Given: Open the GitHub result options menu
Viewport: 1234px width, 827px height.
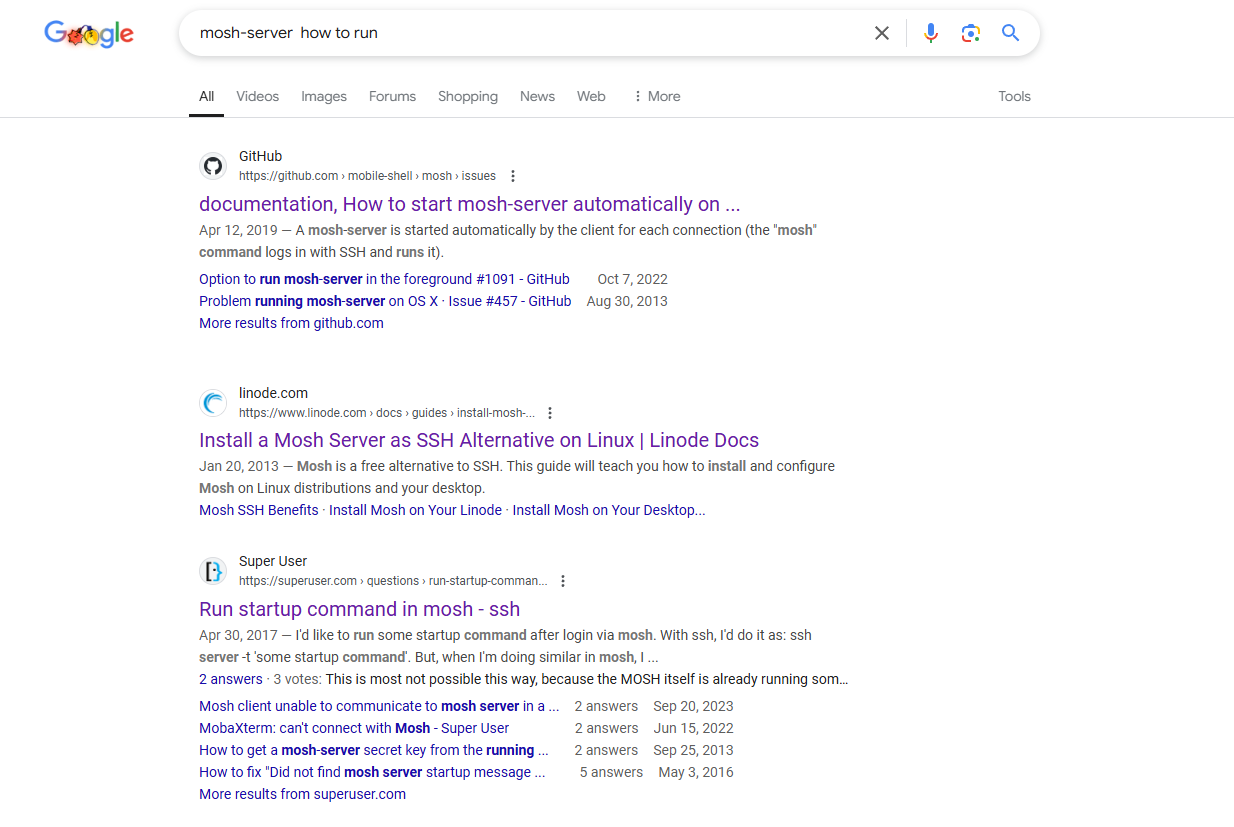Looking at the screenshot, I should click(513, 176).
